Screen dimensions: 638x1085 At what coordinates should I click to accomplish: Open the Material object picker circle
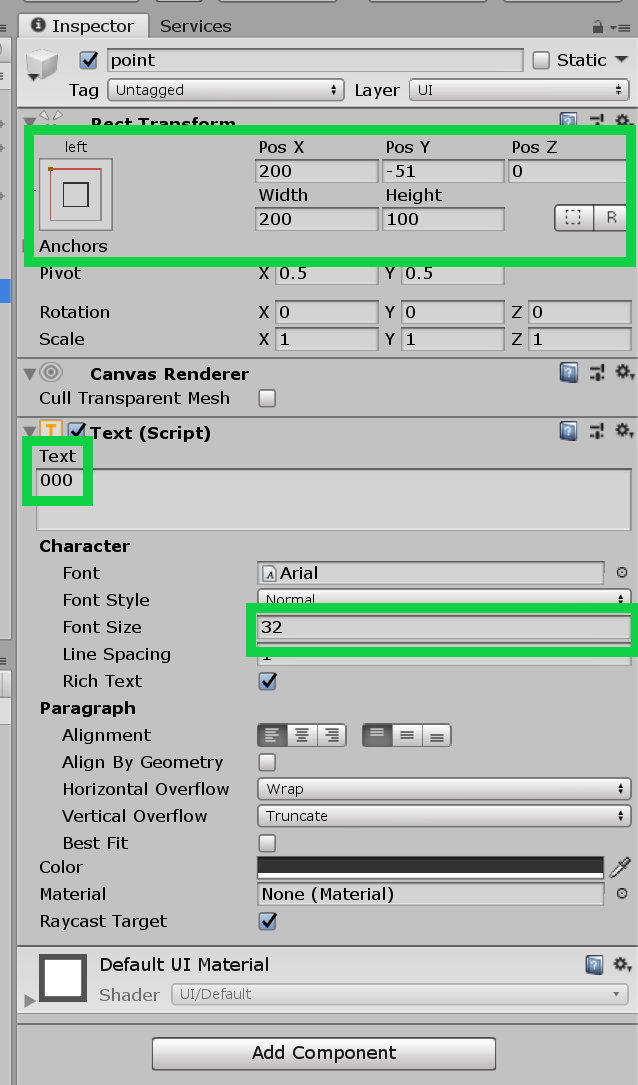(x=622, y=894)
